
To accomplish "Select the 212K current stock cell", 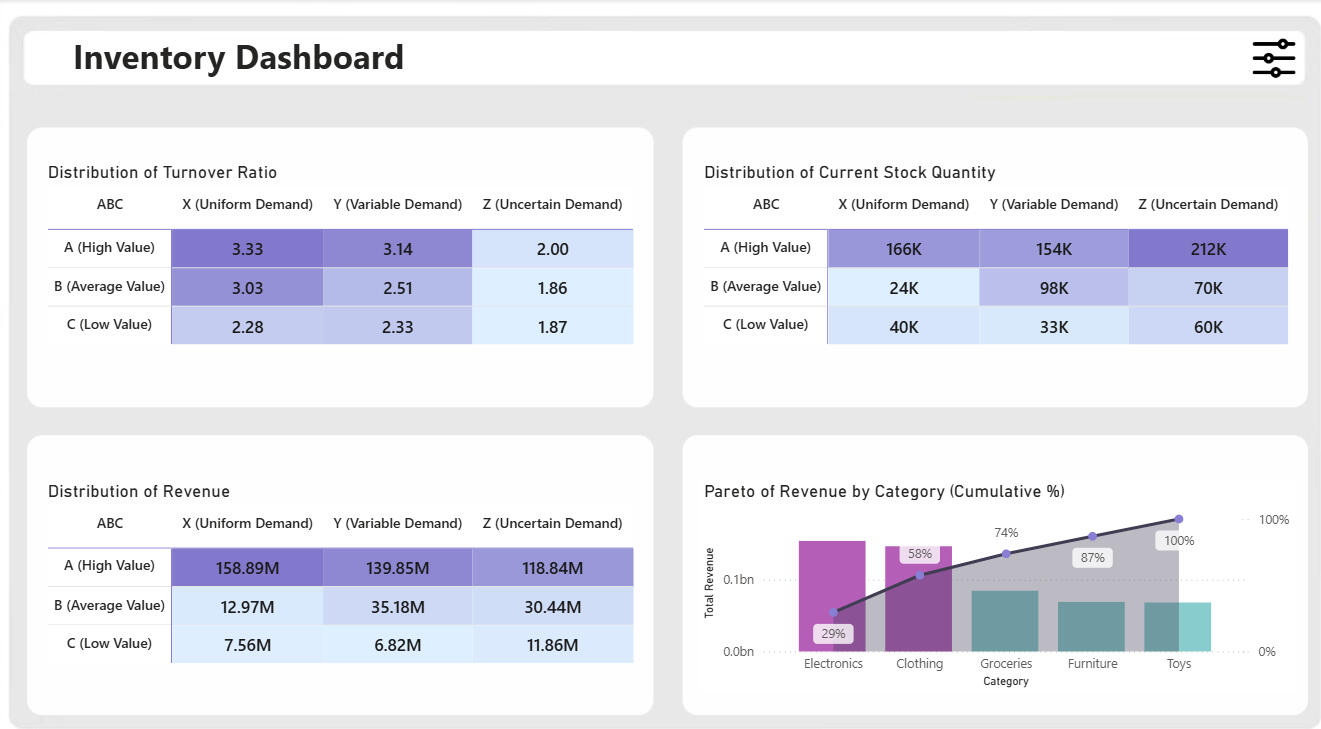I will point(1208,249).
